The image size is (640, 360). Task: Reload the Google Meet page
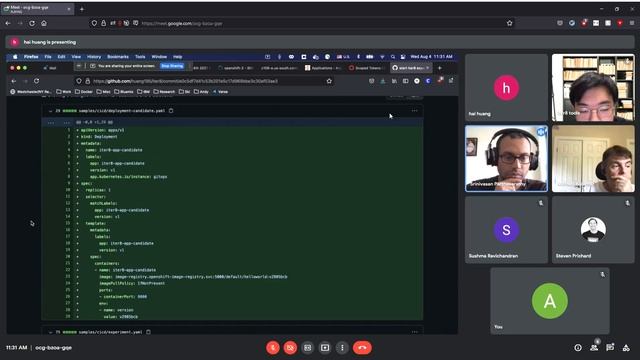32,23
